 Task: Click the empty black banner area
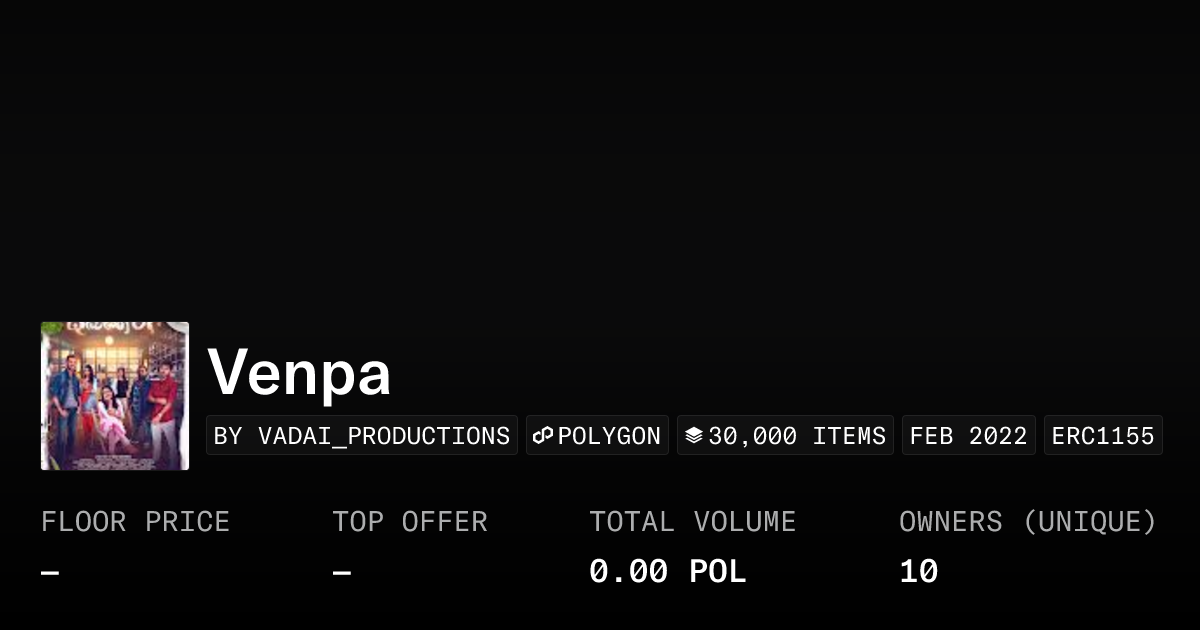point(600,150)
